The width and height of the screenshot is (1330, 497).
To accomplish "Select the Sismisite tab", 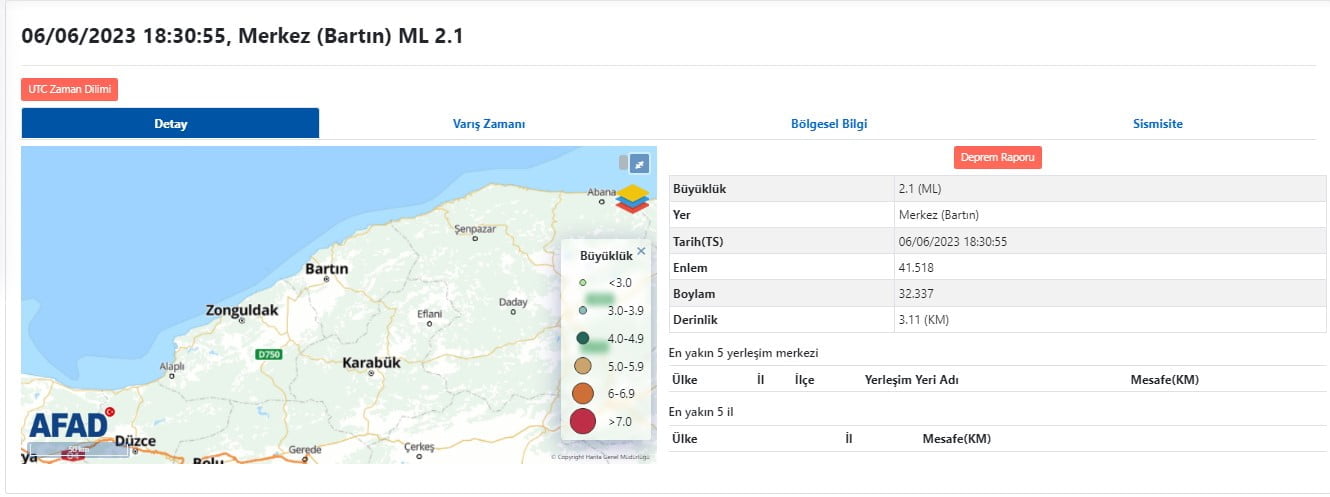I will [1158, 124].
